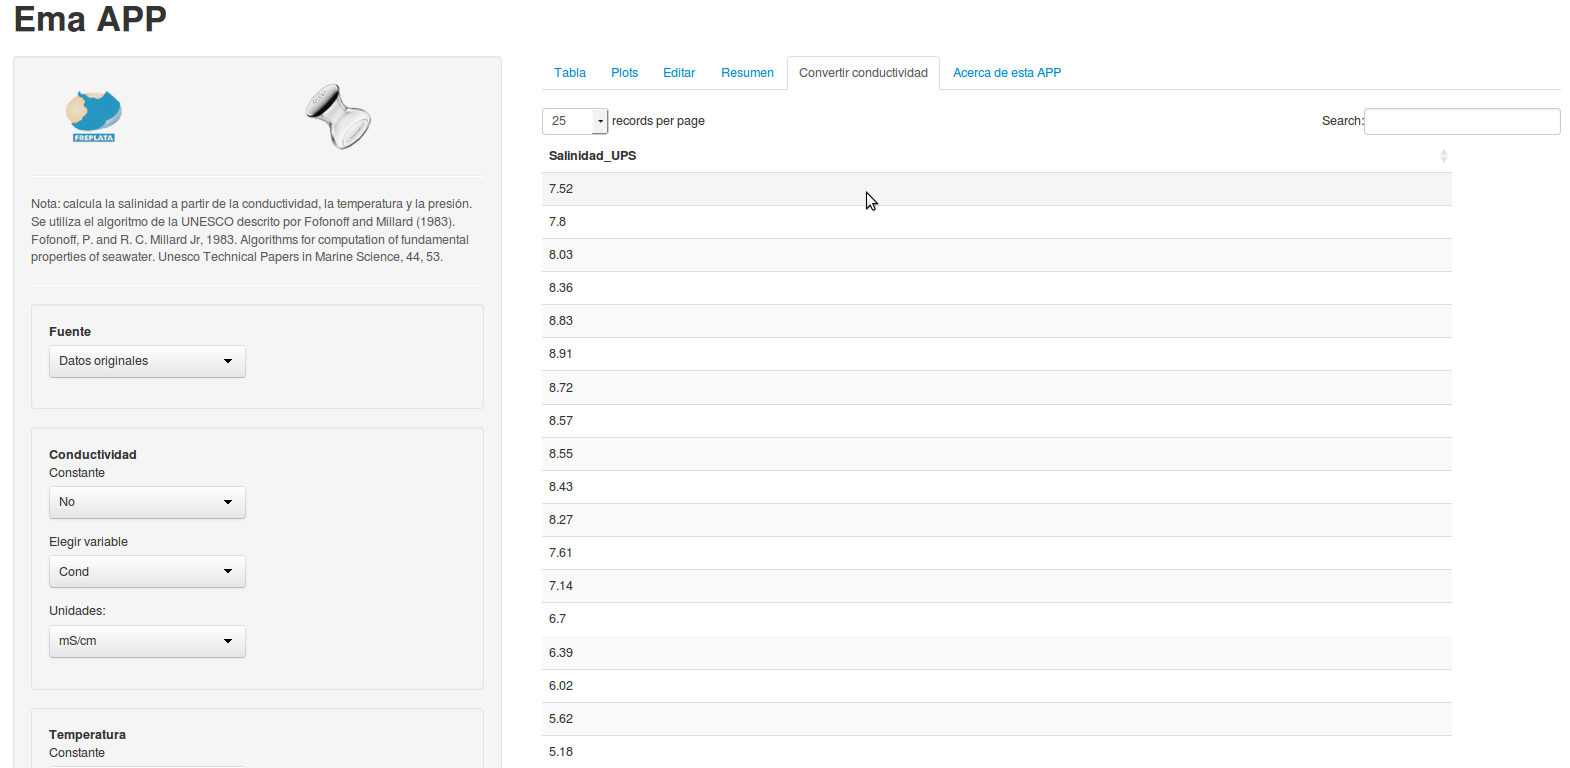Click the Temperatura section heading
Image resolution: width=1570 pixels, height=768 pixels.
[87, 735]
